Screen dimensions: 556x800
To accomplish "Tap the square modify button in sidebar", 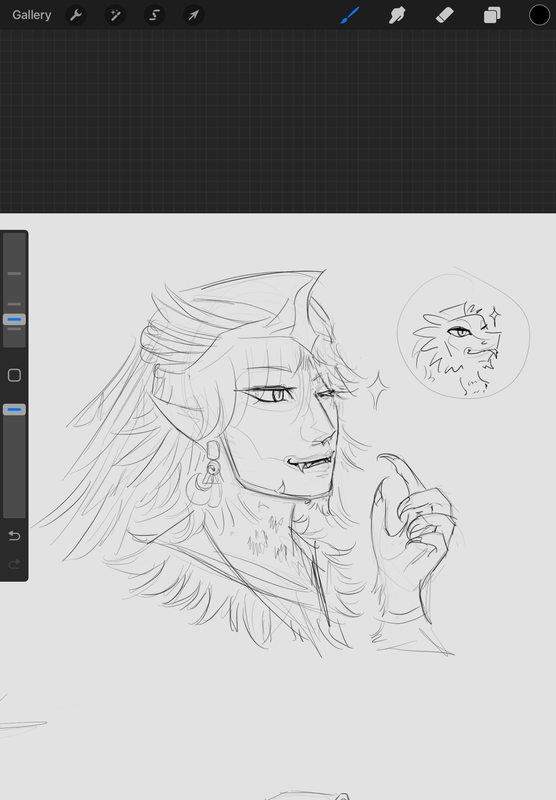I will pos(14,376).
